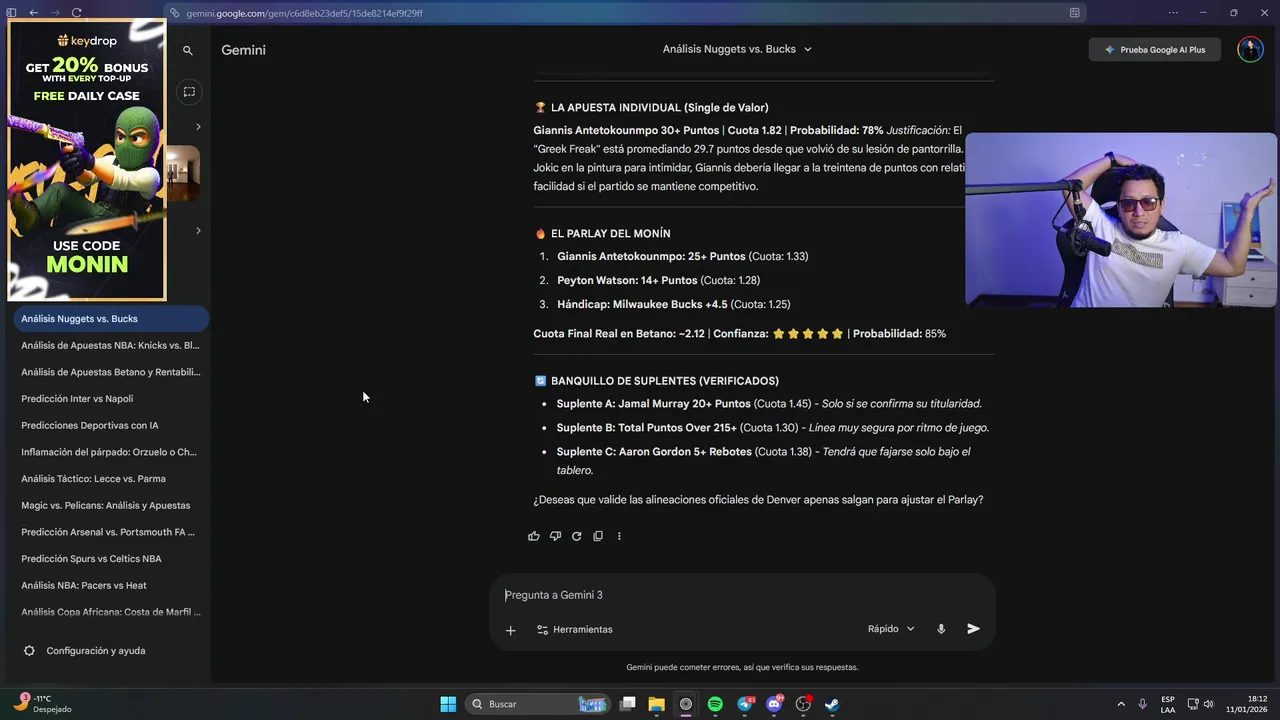
Task: Open the browser three-dot menu
Action: point(1174,13)
